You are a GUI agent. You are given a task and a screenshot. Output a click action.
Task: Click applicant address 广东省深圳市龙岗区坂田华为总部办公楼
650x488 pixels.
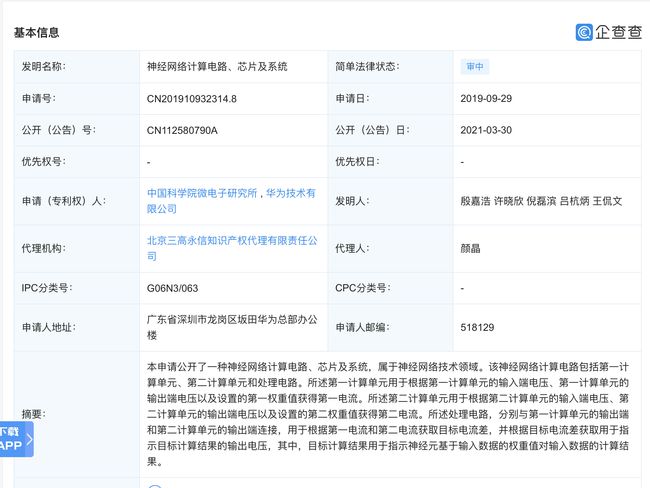(x=232, y=327)
